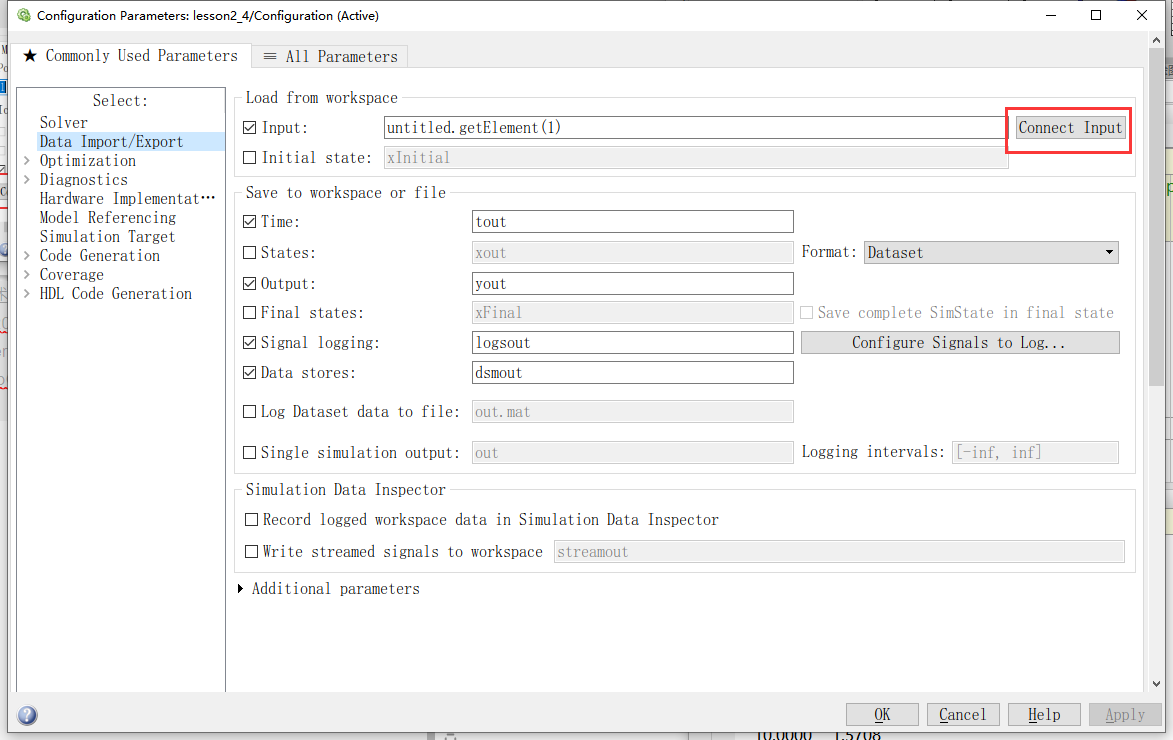Expand the Optimization tree node

click(27, 160)
